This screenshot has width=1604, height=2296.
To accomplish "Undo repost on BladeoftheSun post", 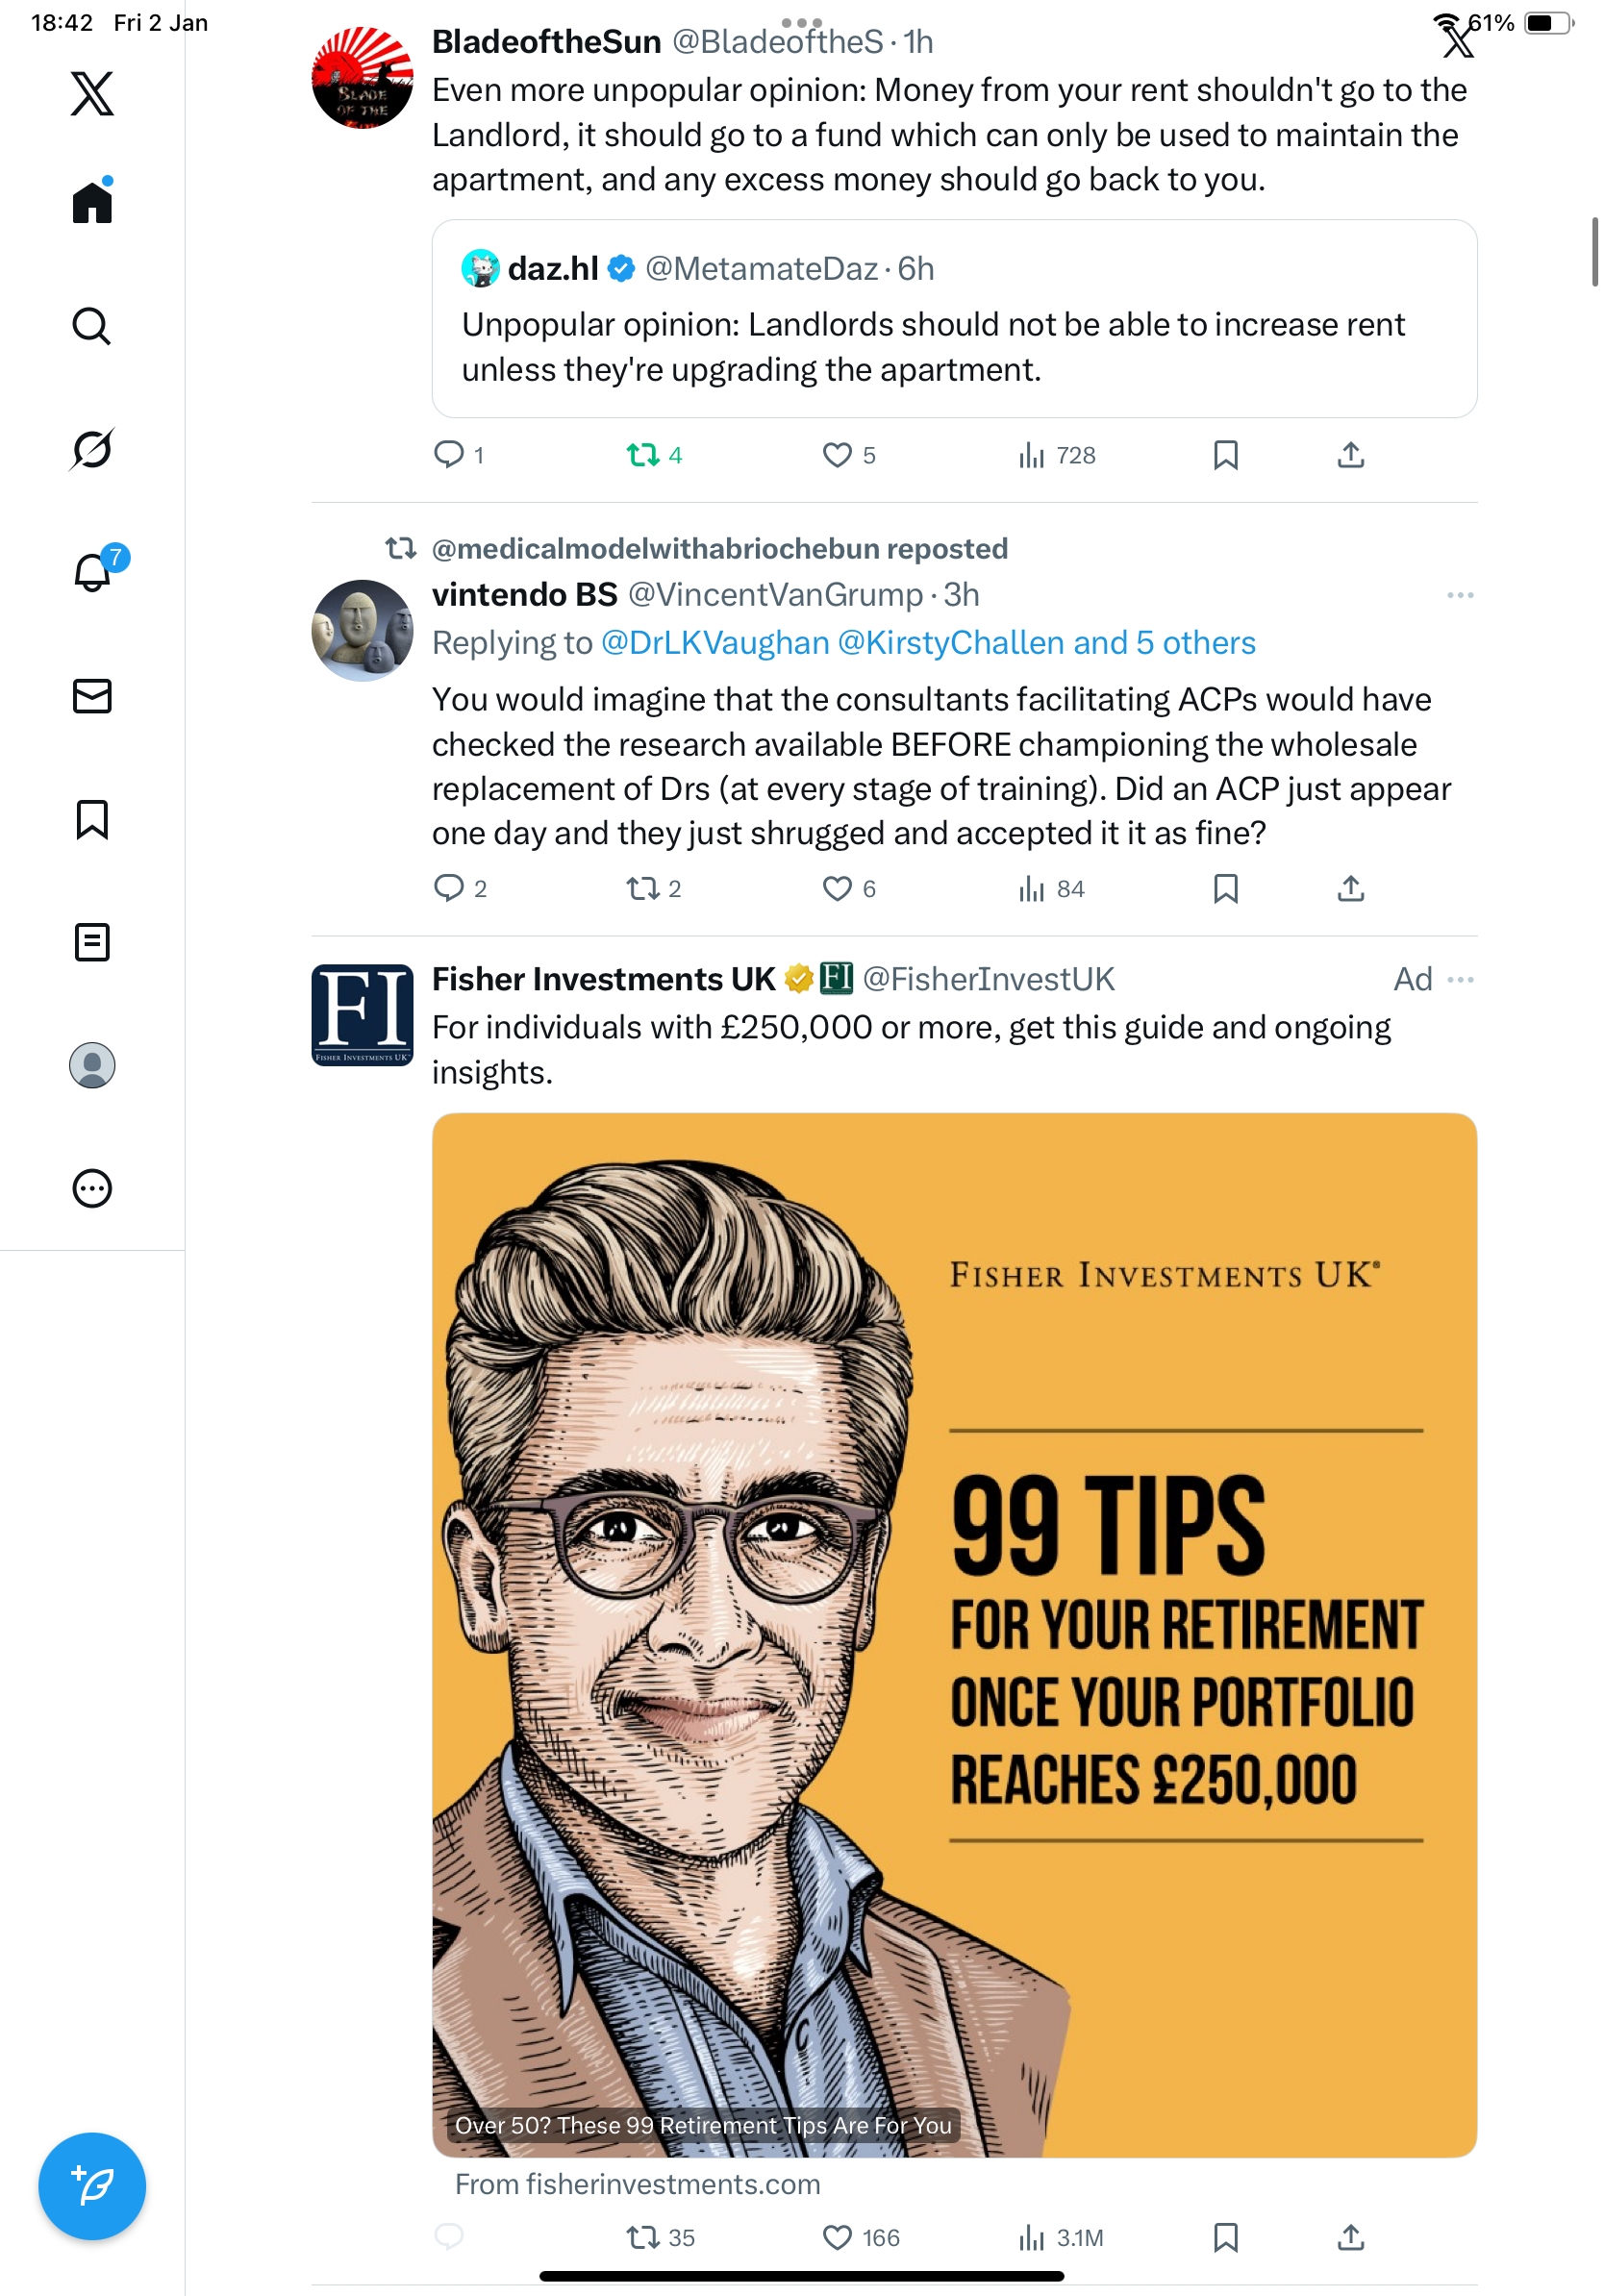I will click(654, 456).
